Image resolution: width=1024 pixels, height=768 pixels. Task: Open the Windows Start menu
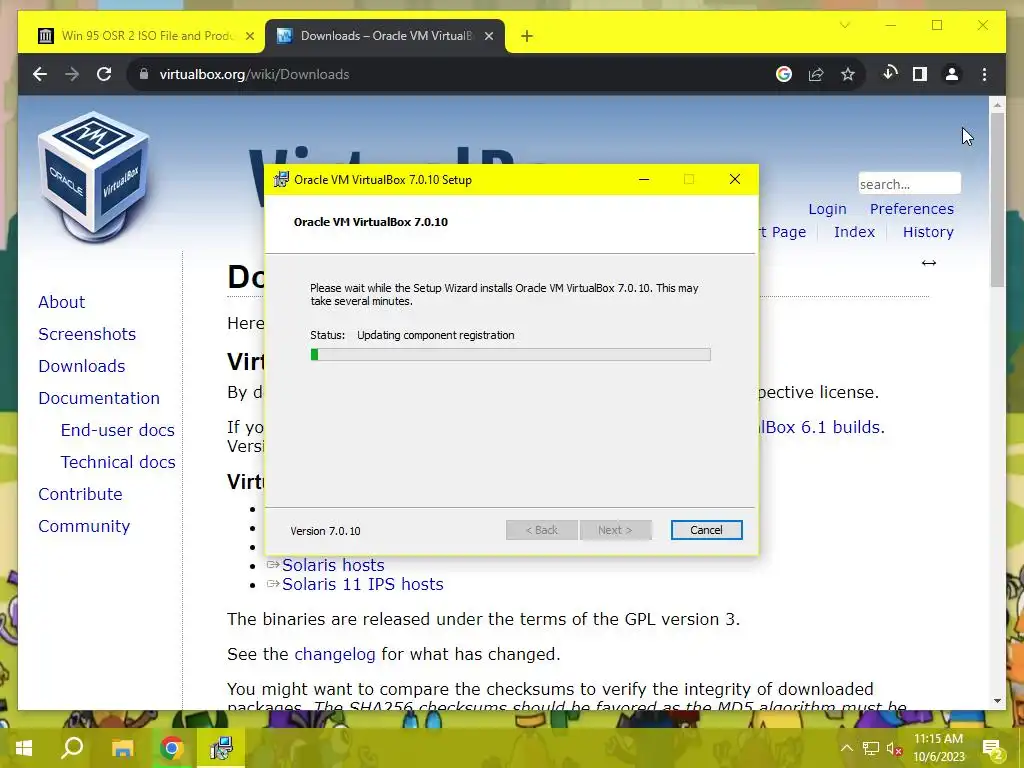pos(24,748)
